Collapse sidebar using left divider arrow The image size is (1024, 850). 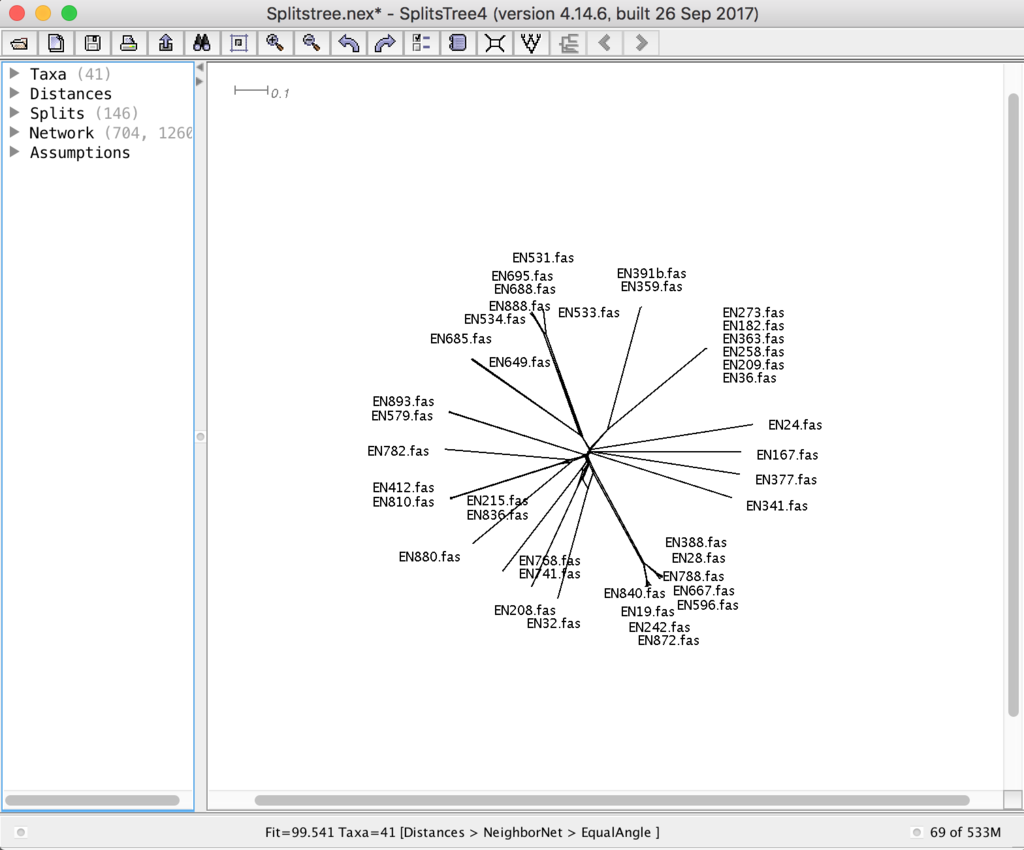point(200,67)
